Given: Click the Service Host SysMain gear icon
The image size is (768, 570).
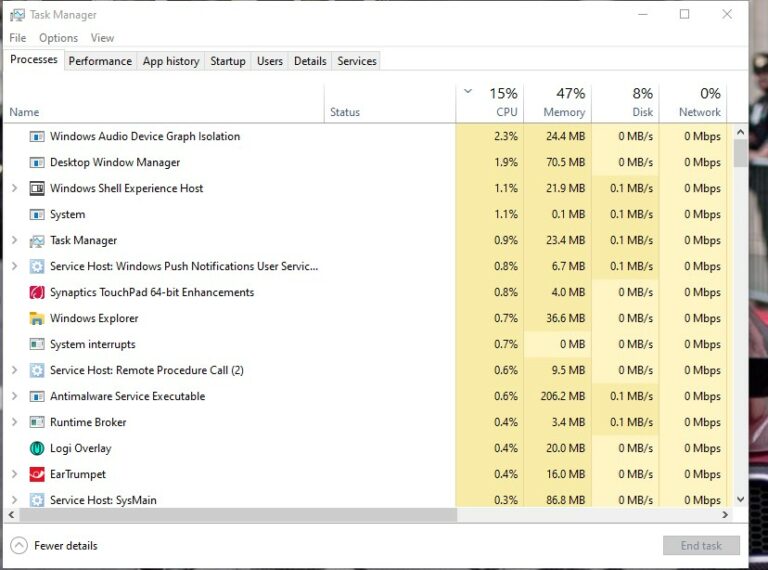Looking at the screenshot, I should click(x=37, y=500).
